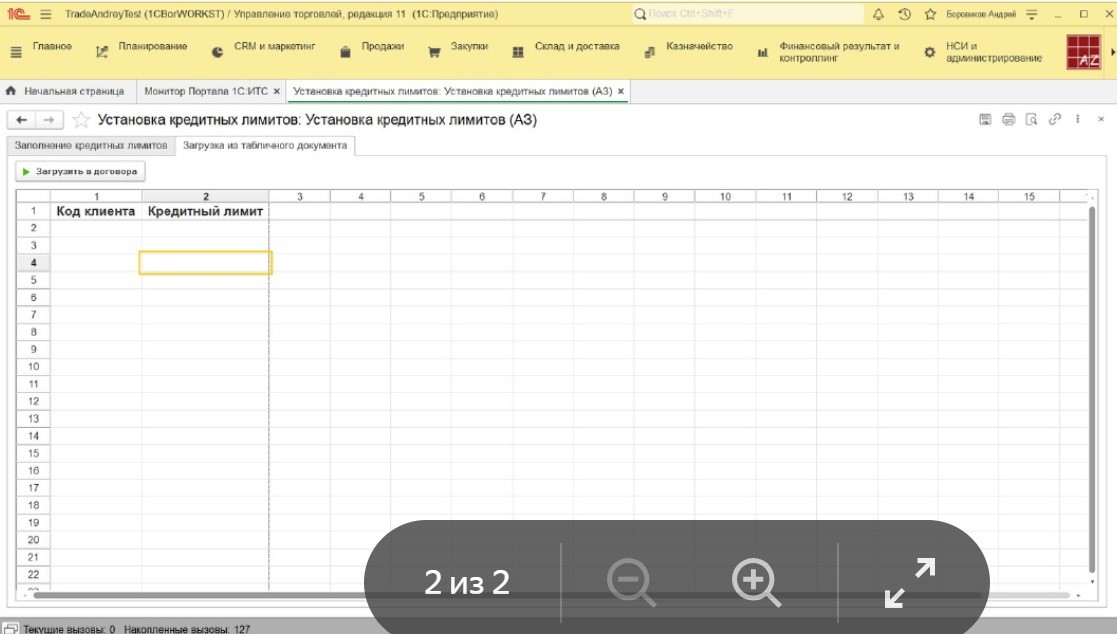Open service settings menu beside user name
1117x634 pixels.
click(x=1032, y=14)
